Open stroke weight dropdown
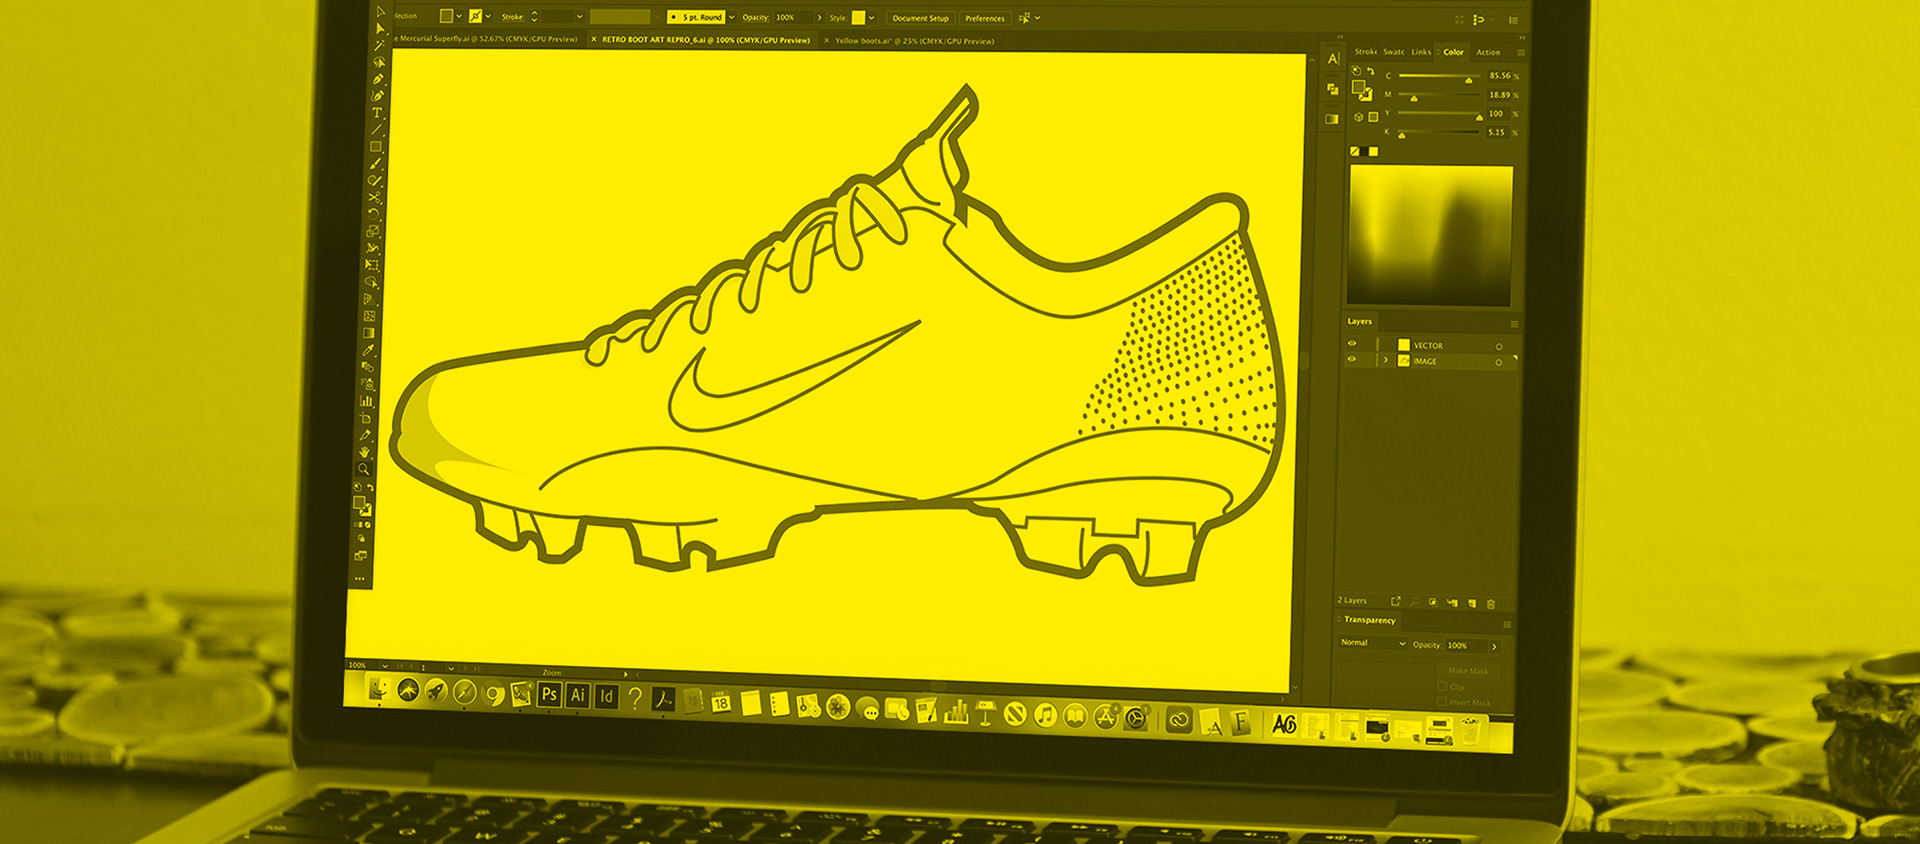 click(x=580, y=17)
